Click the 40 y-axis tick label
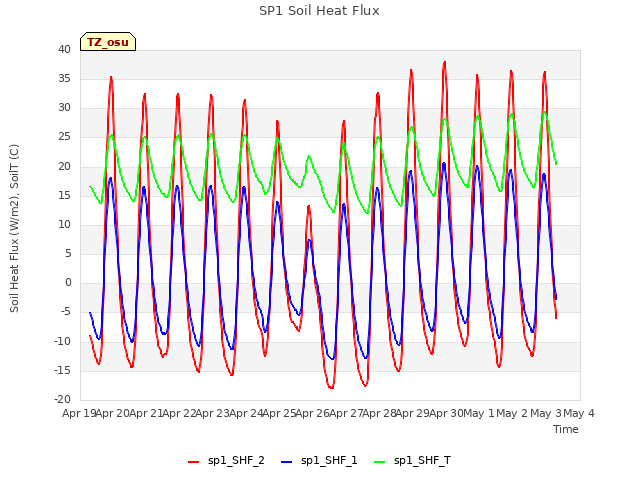The width and height of the screenshot is (640, 480). click(64, 49)
